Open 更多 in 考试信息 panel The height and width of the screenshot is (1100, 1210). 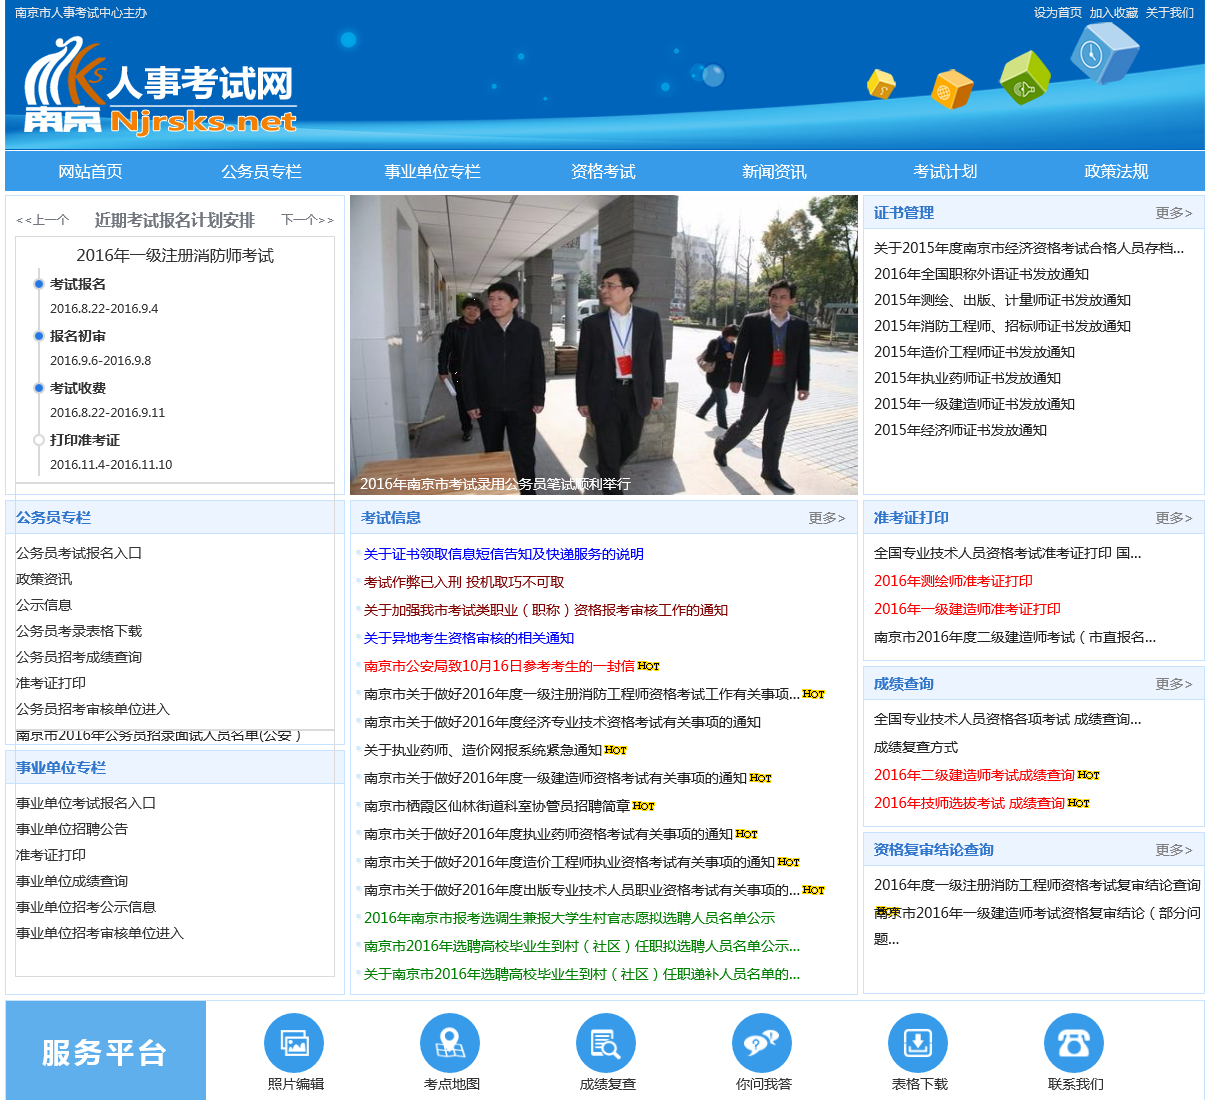pos(827,518)
